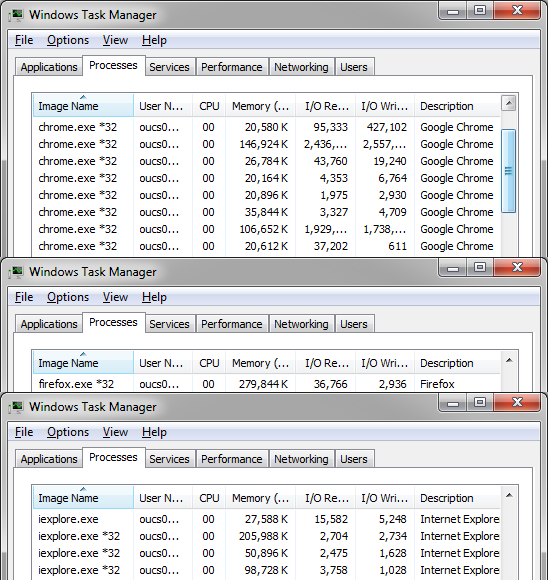Viewport: 550px width, 584px height.
Task: Select the firefox.exe *32 process row
Action: 267,384
